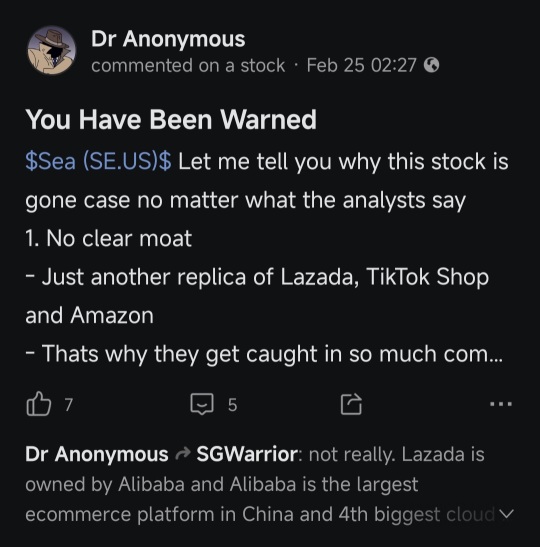Image resolution: width=540 pixels, height=547 pixels.
Task: Tap the comment count number 5
Action: (x=232, y=405)
